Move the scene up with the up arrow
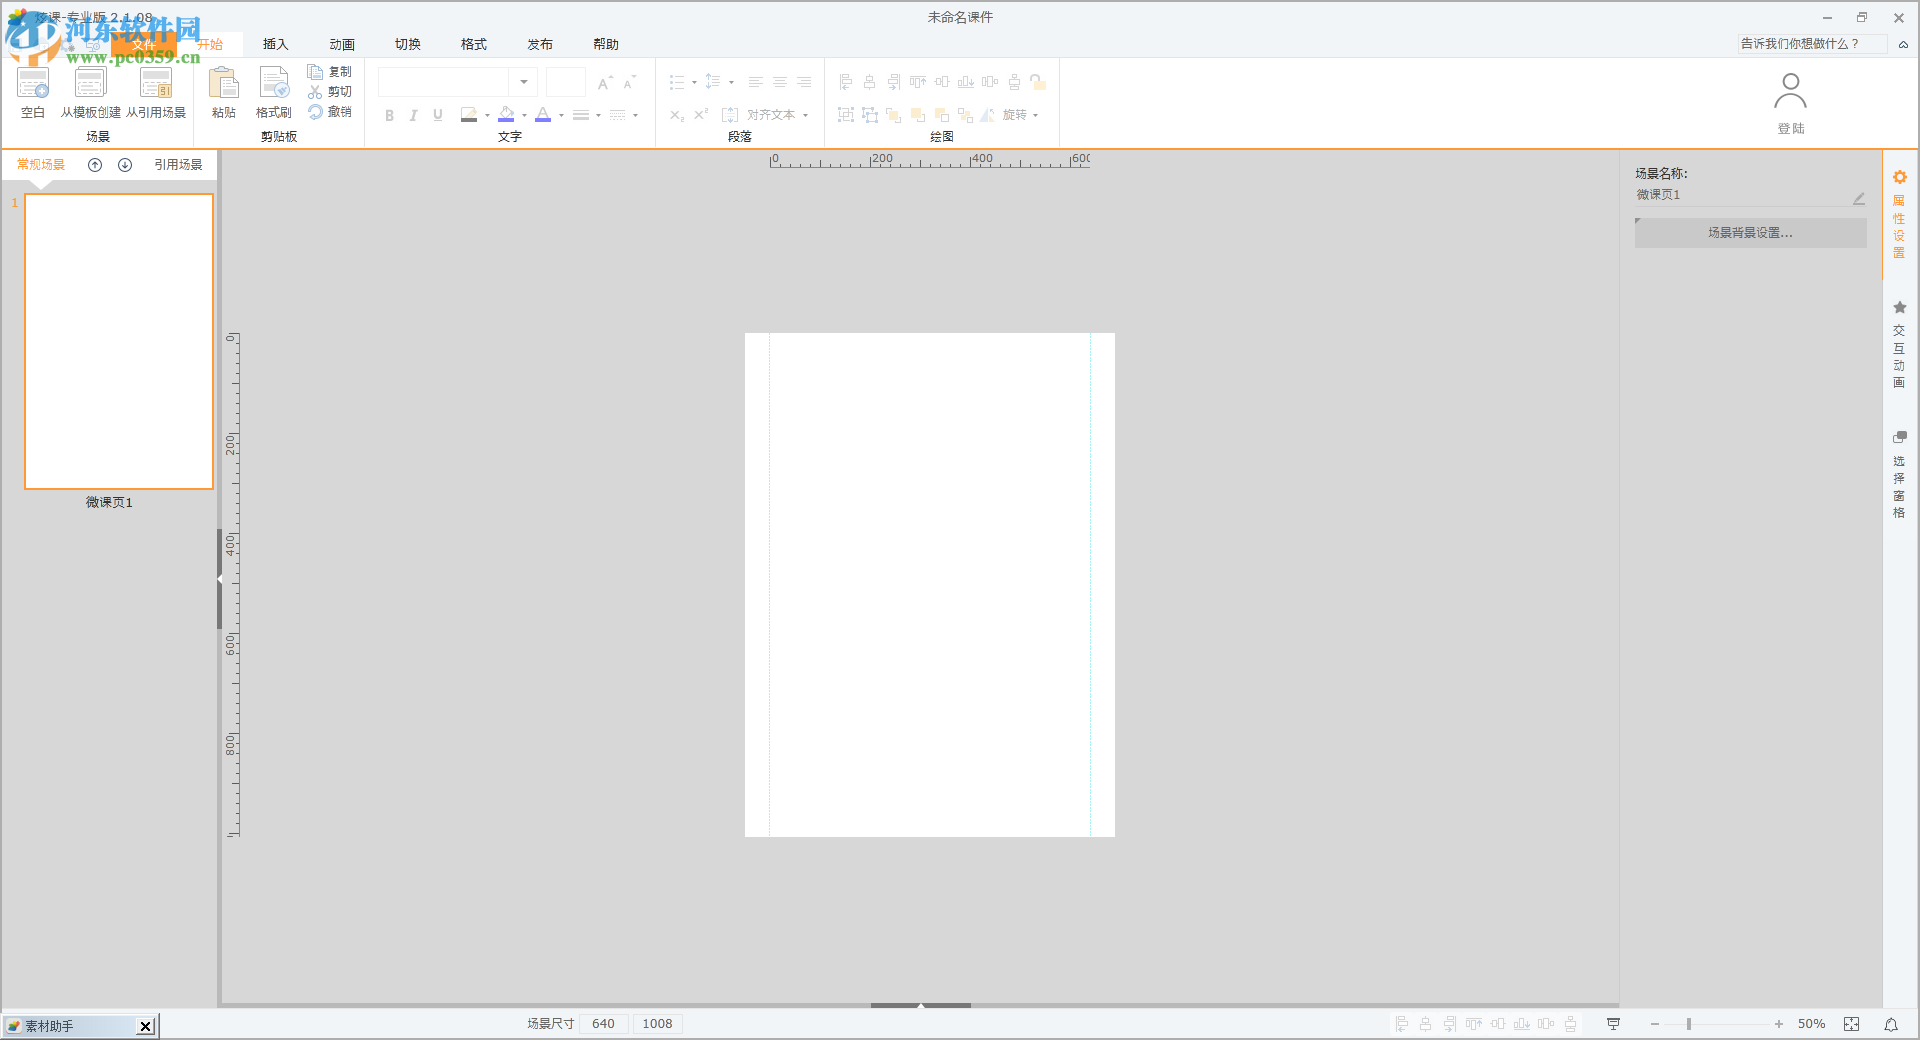Image resolution: width=1920 pixels, height=1040 pixels. pyautogui.click(x=95, y=165)
